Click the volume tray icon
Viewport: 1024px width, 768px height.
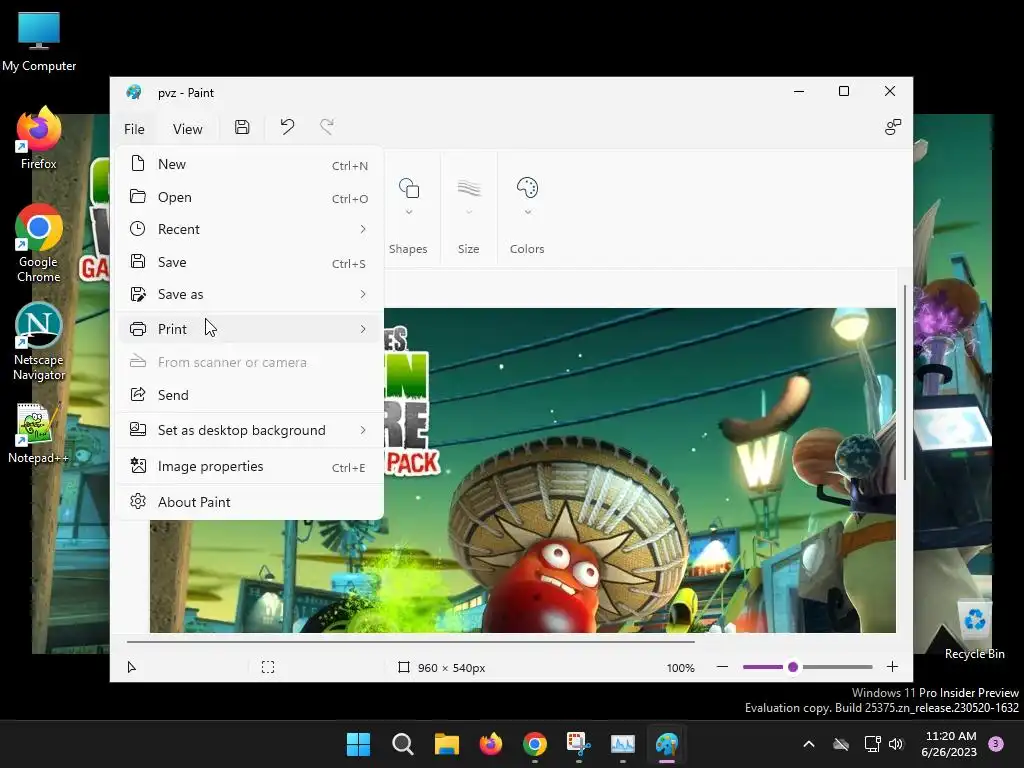895,744
